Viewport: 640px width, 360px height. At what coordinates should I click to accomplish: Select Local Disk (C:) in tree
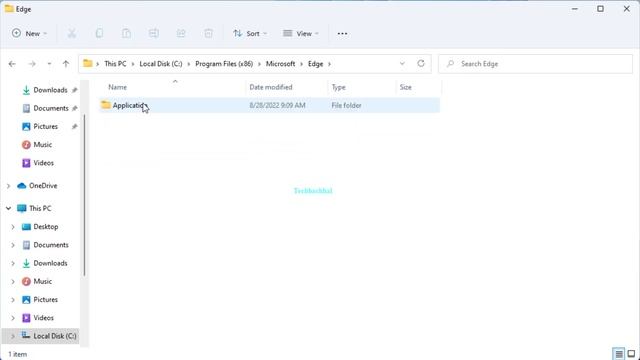[x=55, y=336]
